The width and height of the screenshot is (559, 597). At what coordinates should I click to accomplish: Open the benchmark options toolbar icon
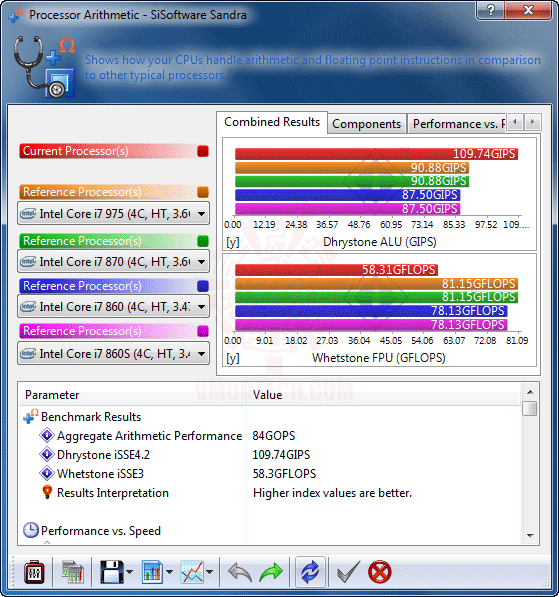(x=34, y=572)
